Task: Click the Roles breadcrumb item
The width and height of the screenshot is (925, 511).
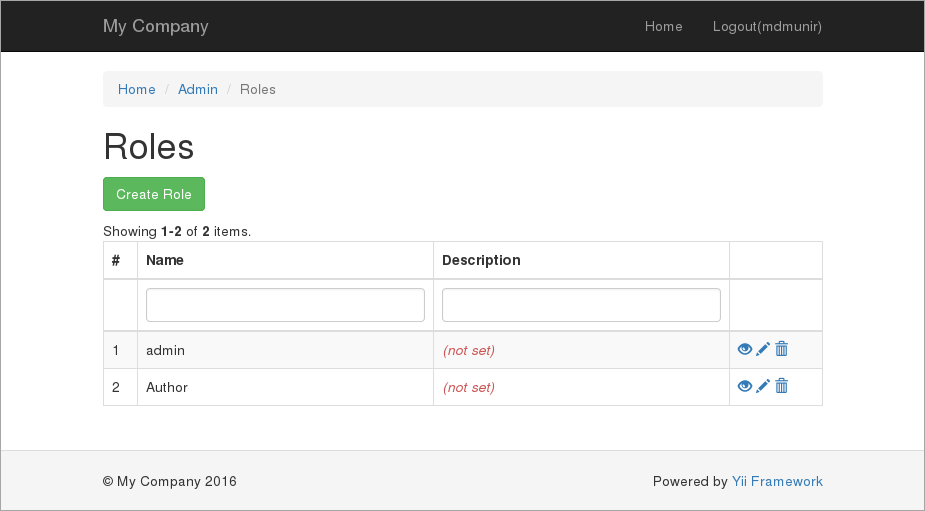Action: click(258, 89)
